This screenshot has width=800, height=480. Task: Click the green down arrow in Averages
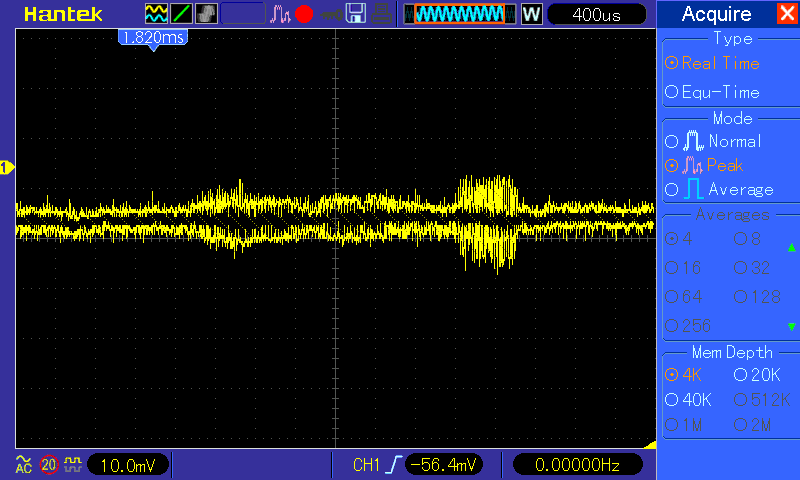coord(791,326)
